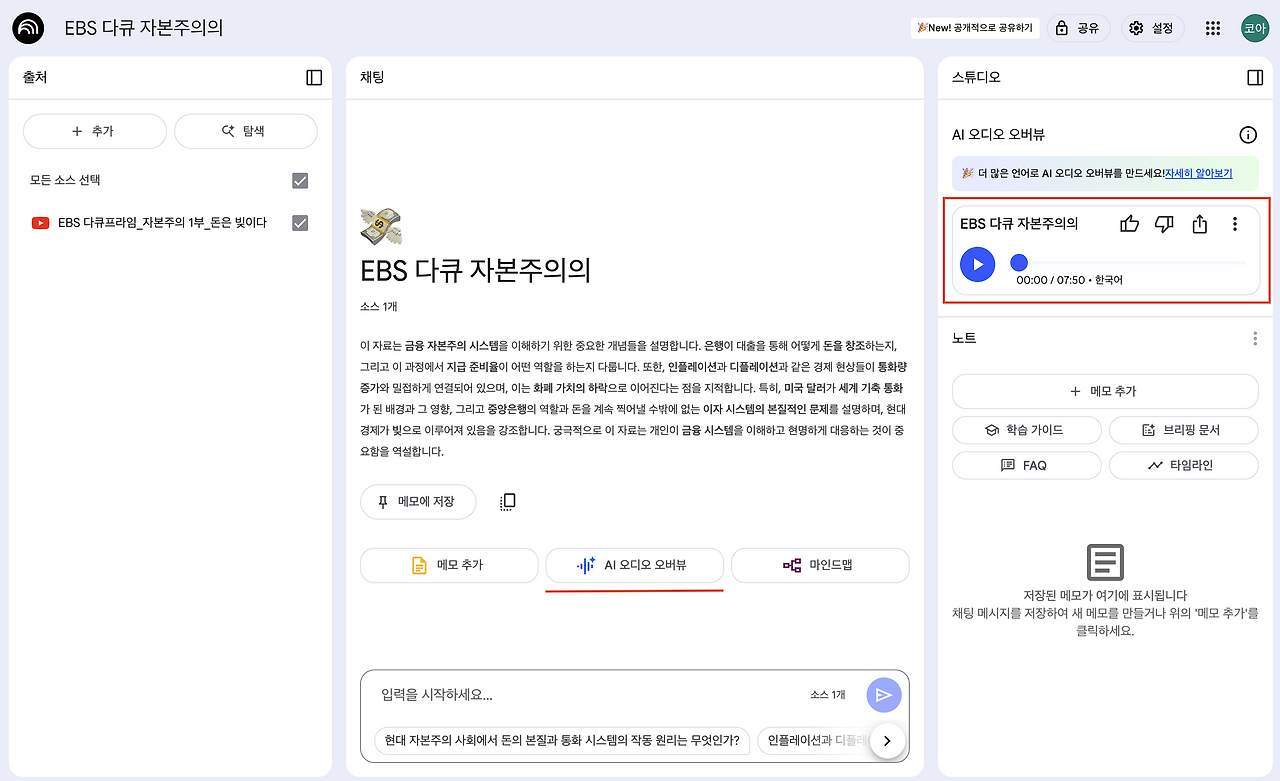The height and width of the screenshot is (781, 1280).
Task: Give the audio overview a thumbs up
Action: pos(1129,224)
